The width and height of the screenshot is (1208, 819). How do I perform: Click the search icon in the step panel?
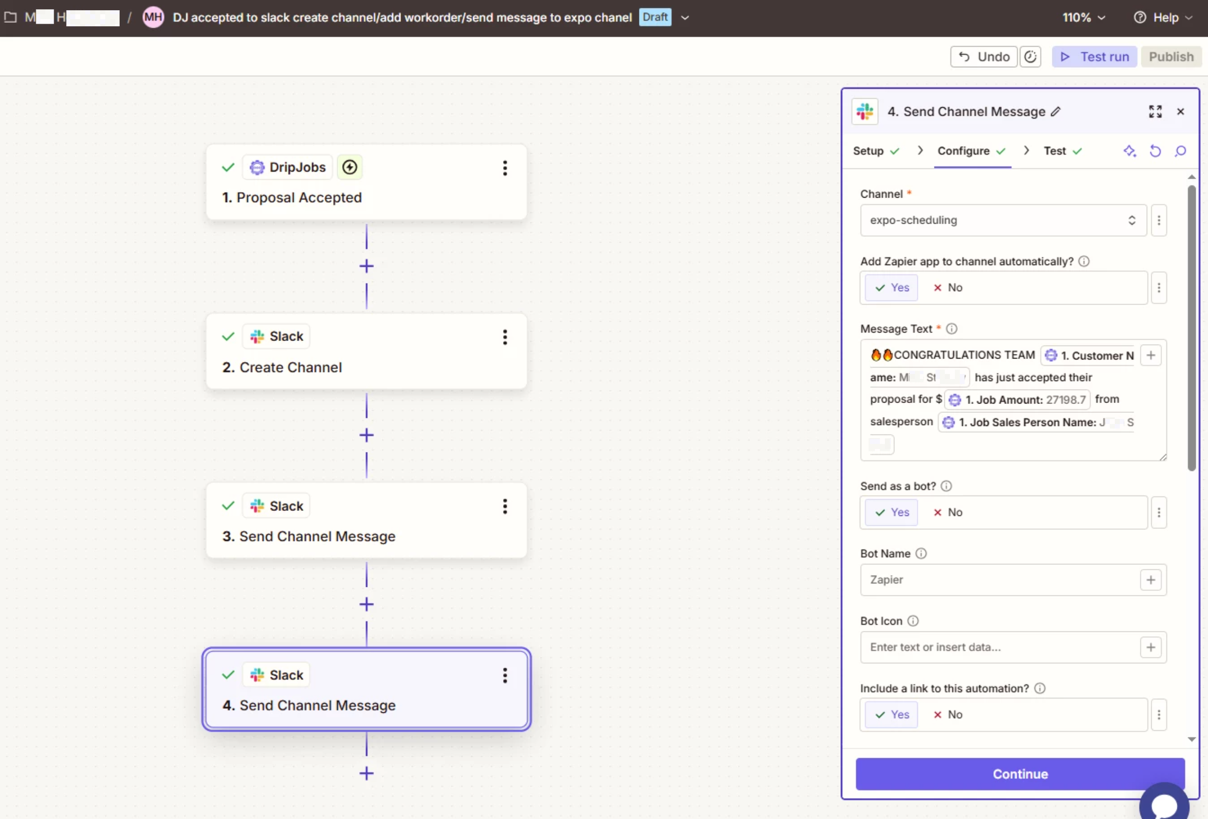click(1180, 151)
